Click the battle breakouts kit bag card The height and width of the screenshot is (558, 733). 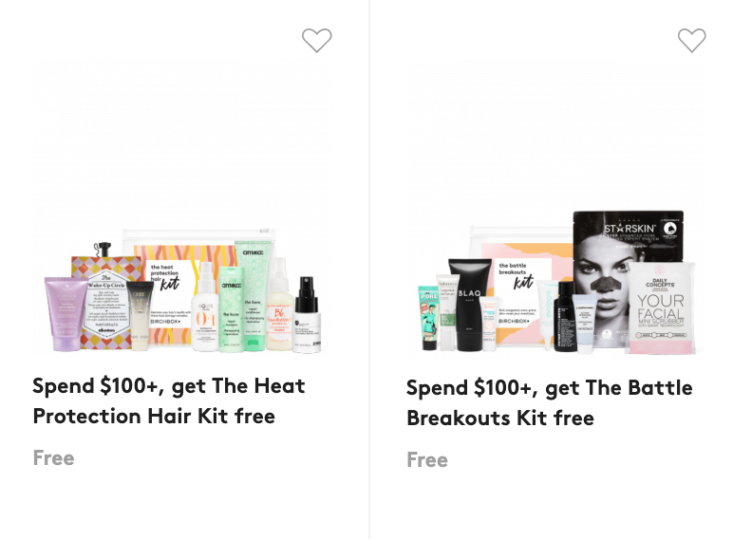(524, 292)
